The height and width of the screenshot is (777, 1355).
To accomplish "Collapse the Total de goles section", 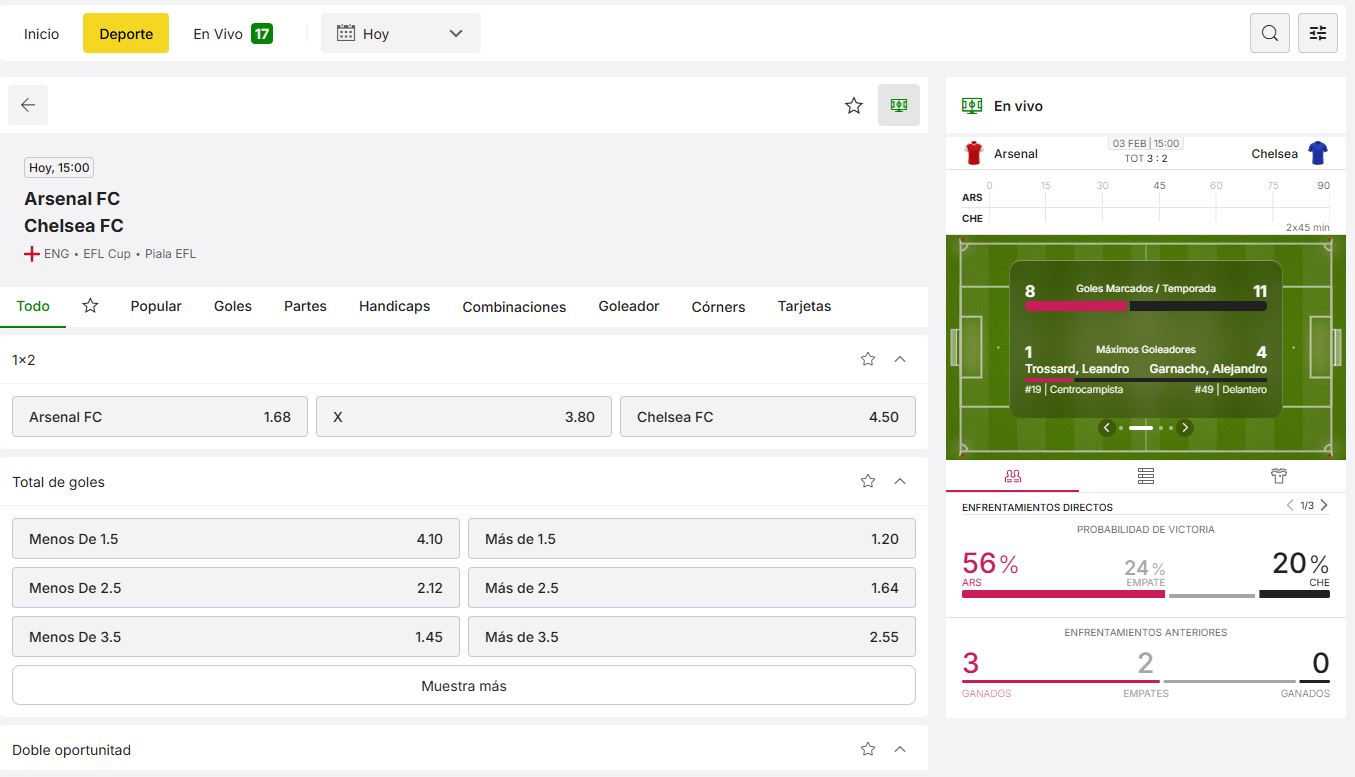I will pos(900,481).
